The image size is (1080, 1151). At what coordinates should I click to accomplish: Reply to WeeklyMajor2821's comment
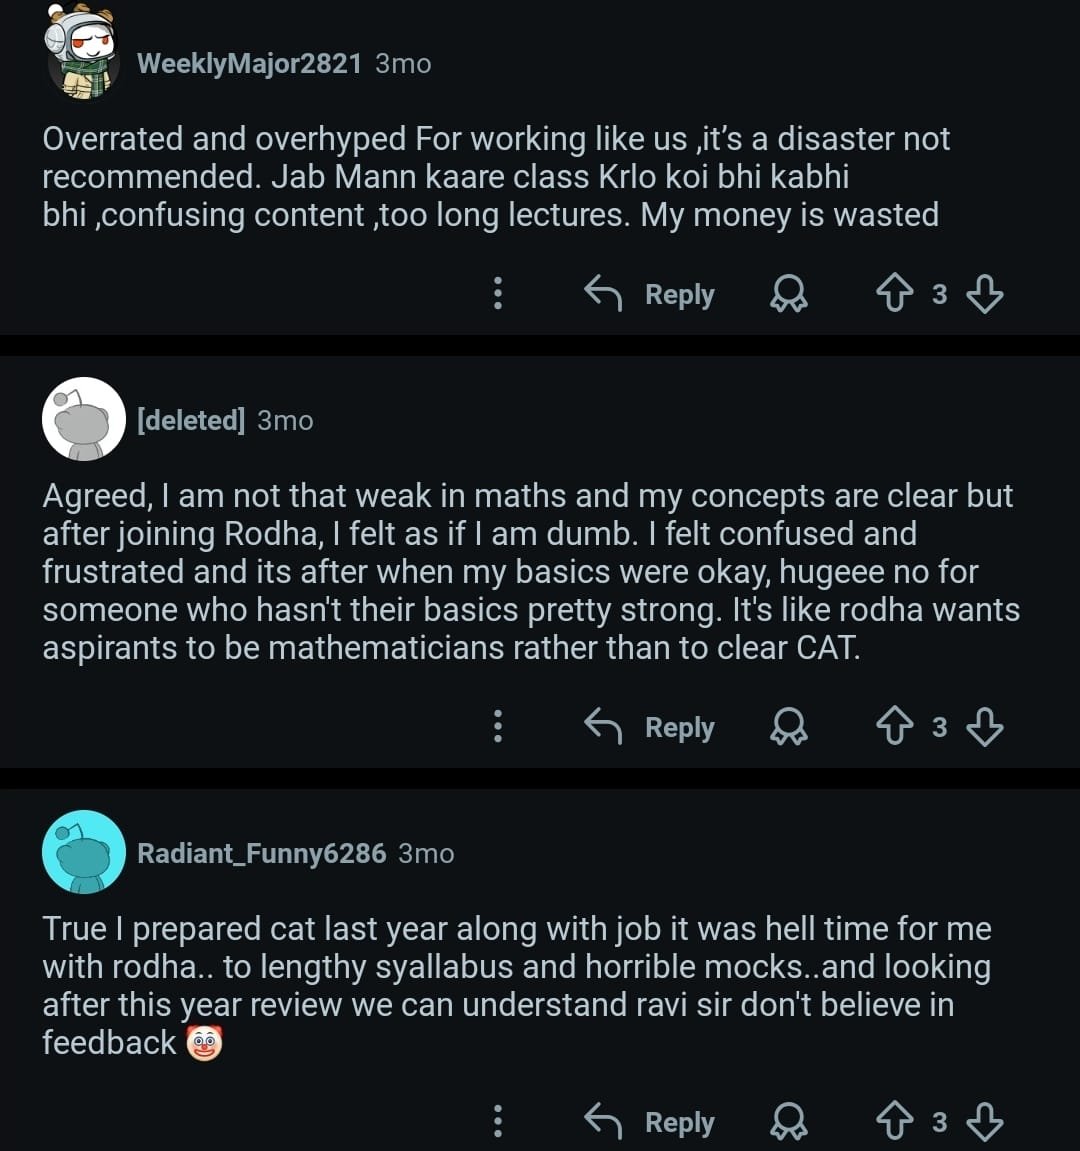[650, 294]
